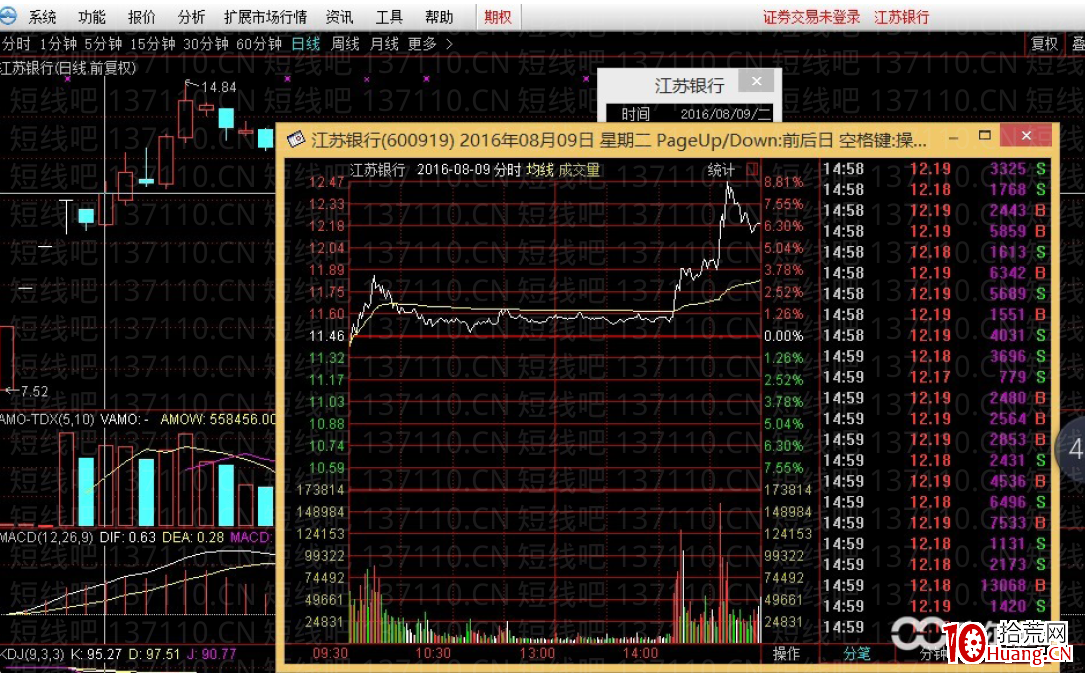Toggle the 成交量 volume display

tap(579, 170)
